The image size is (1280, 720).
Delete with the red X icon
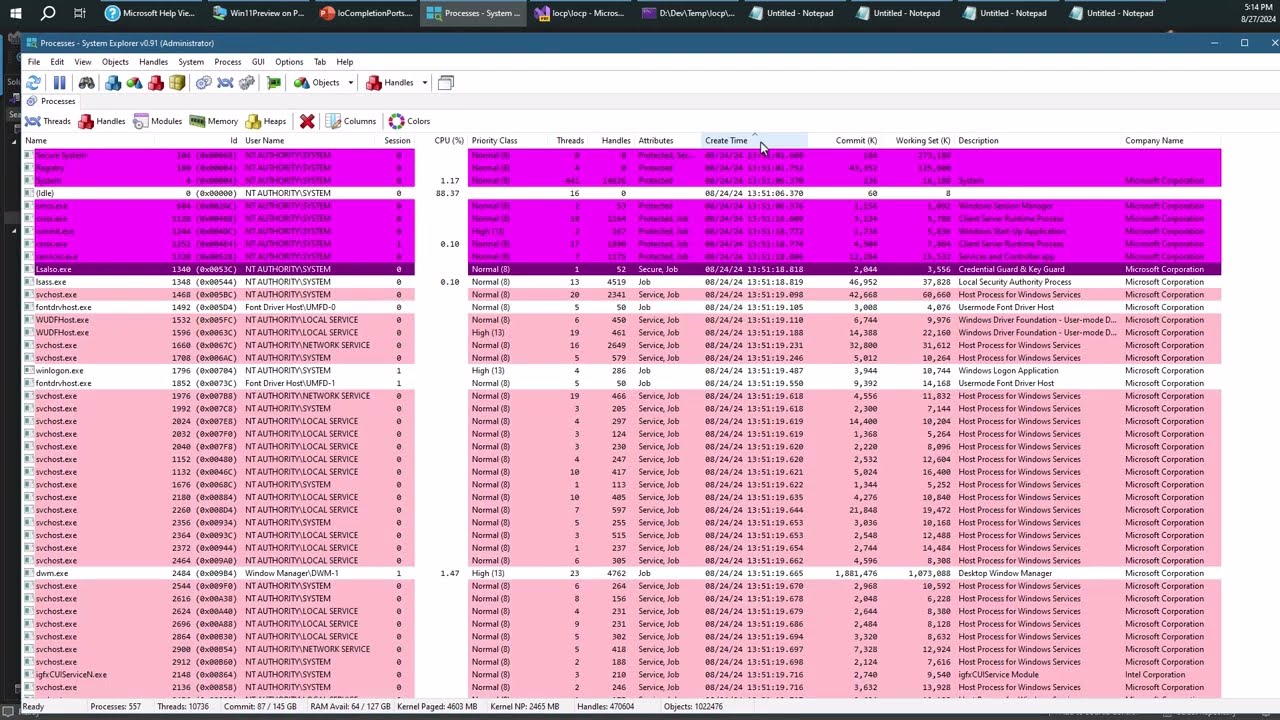307,121
